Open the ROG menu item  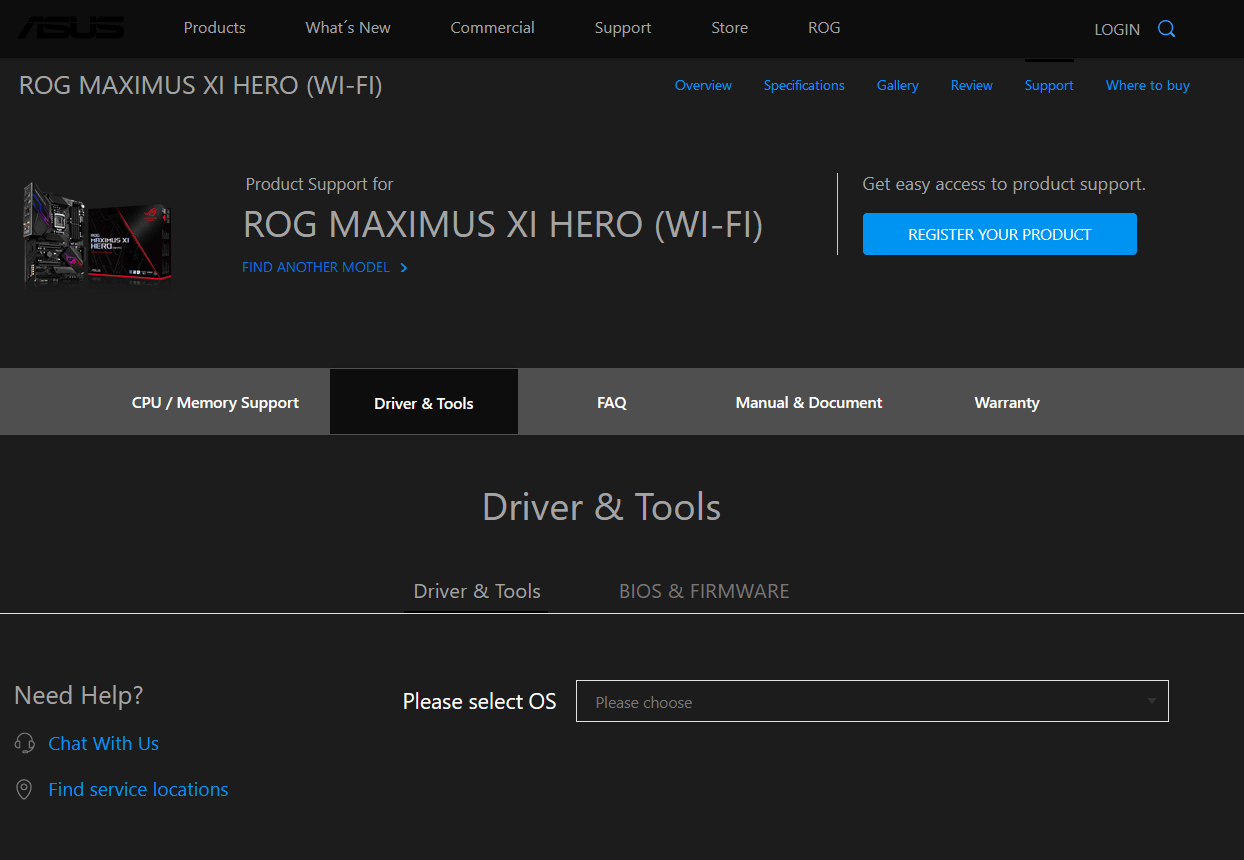point(824,28)
